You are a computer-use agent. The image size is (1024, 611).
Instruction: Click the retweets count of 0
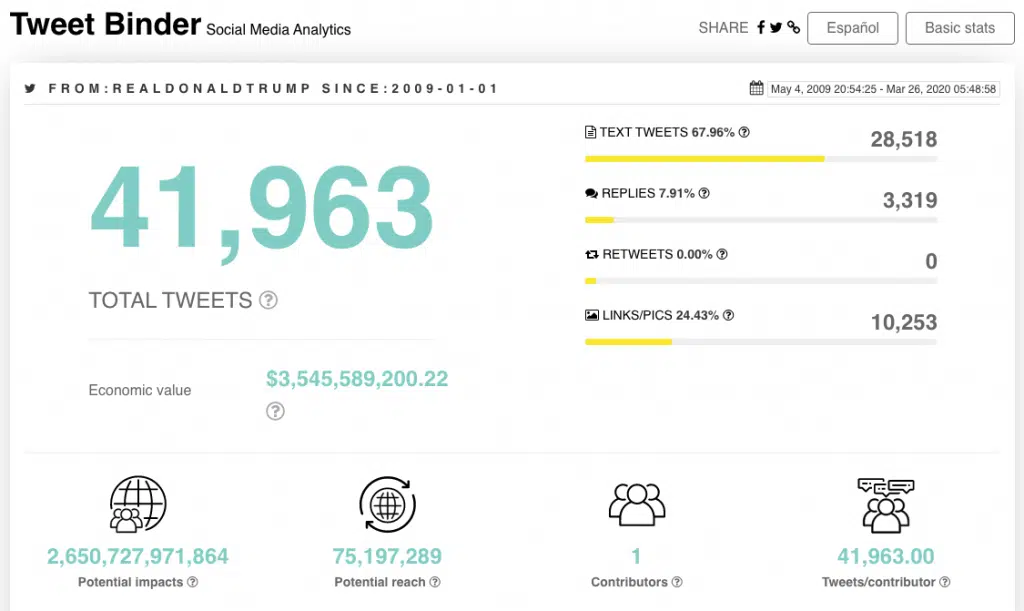point(931,261)
